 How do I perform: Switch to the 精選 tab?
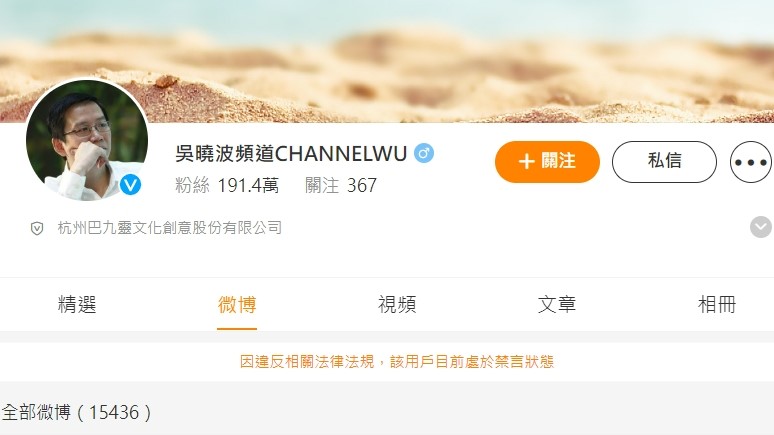click(x=77, y=305)
